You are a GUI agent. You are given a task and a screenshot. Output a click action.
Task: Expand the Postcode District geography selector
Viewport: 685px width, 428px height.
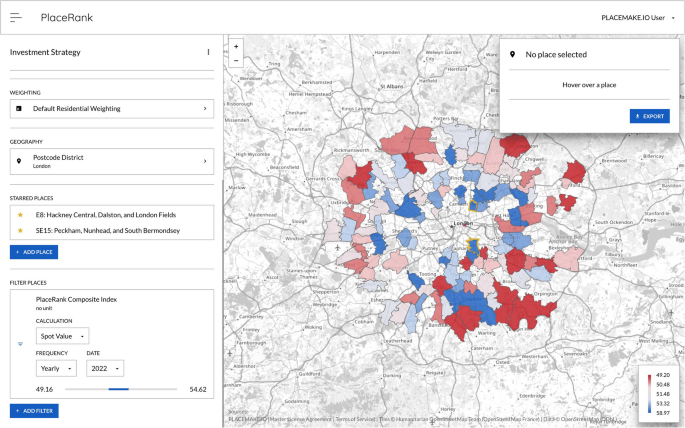(x=204, y=161)
